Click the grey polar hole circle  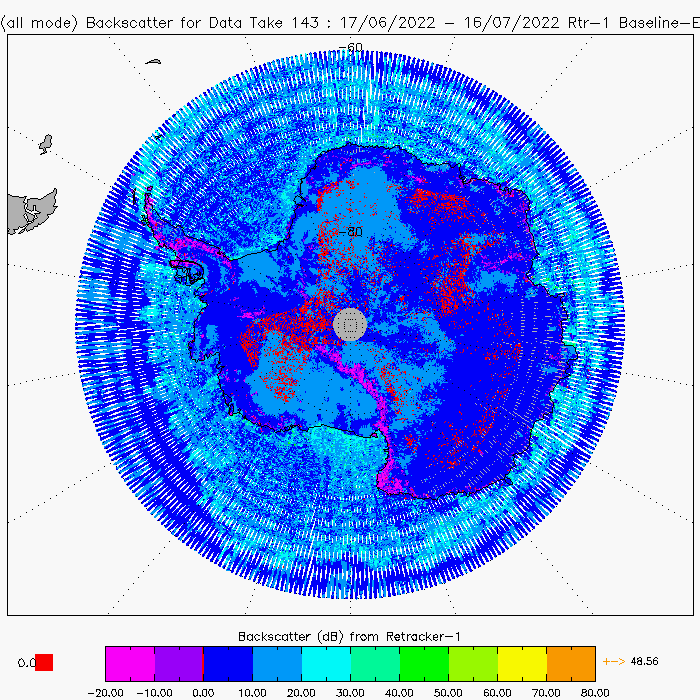[350, 325]
